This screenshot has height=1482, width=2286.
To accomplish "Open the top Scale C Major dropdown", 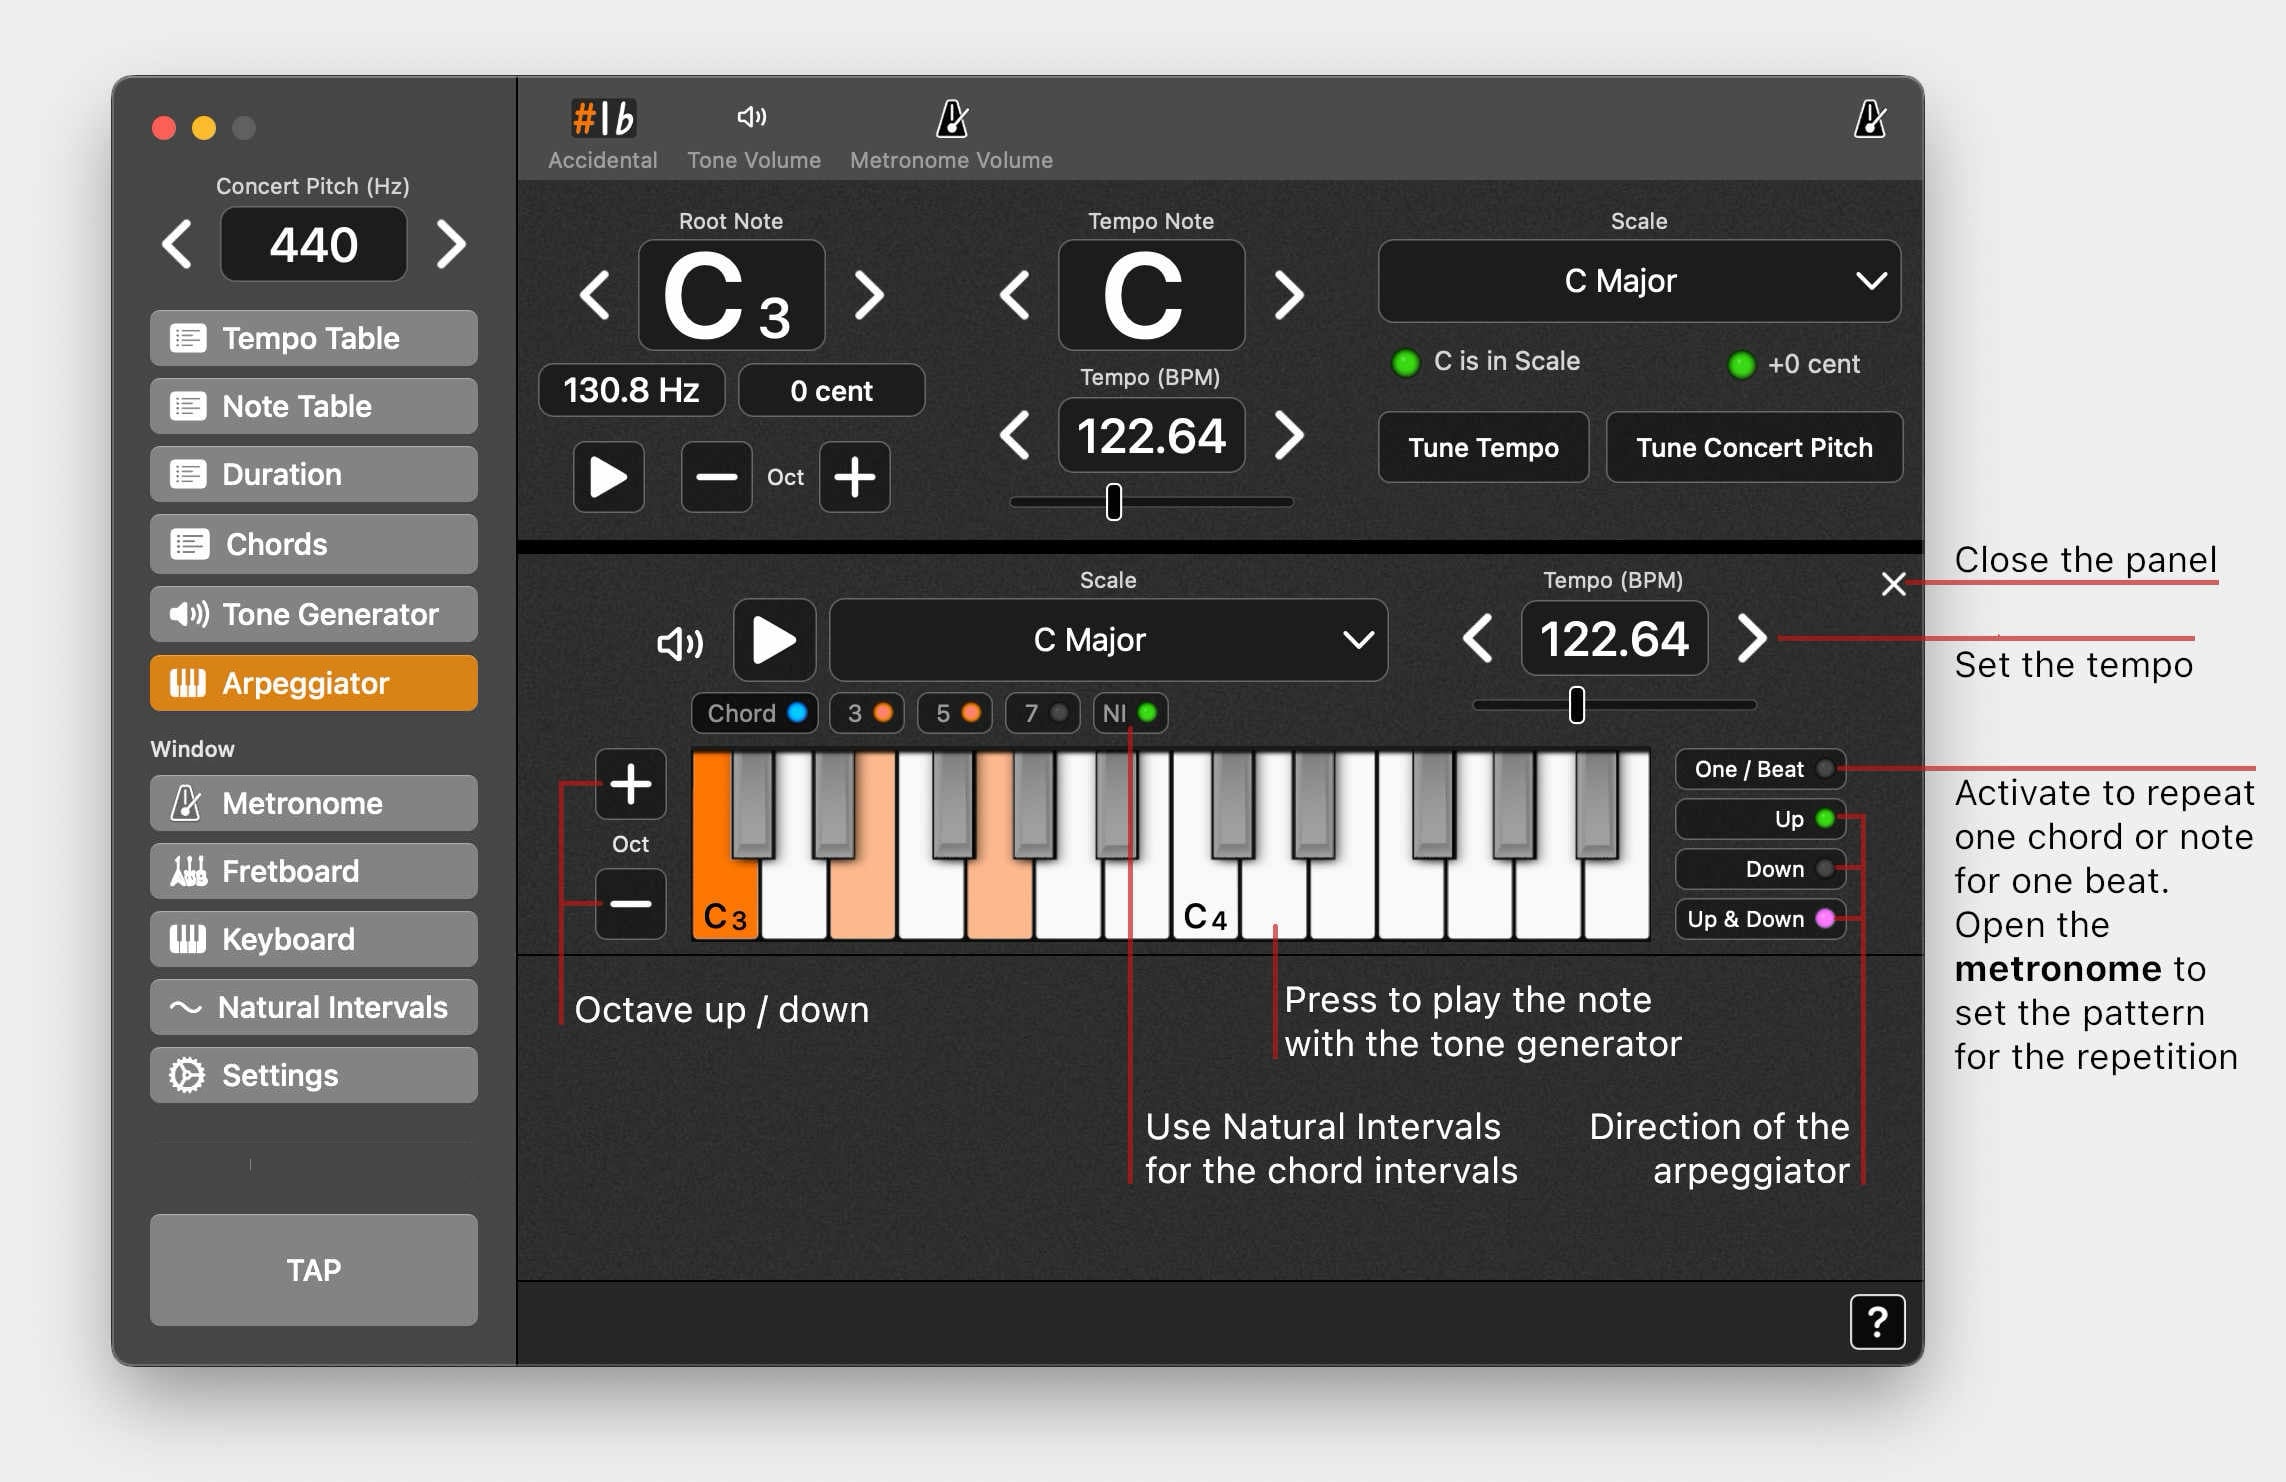I will pos(1638,281).
